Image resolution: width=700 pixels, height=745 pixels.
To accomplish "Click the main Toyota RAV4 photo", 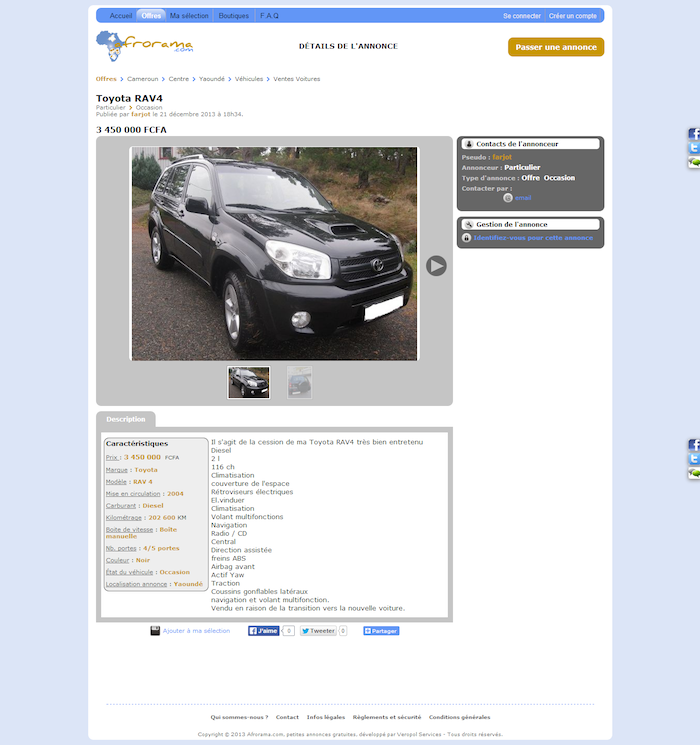I will coord(274,253).
